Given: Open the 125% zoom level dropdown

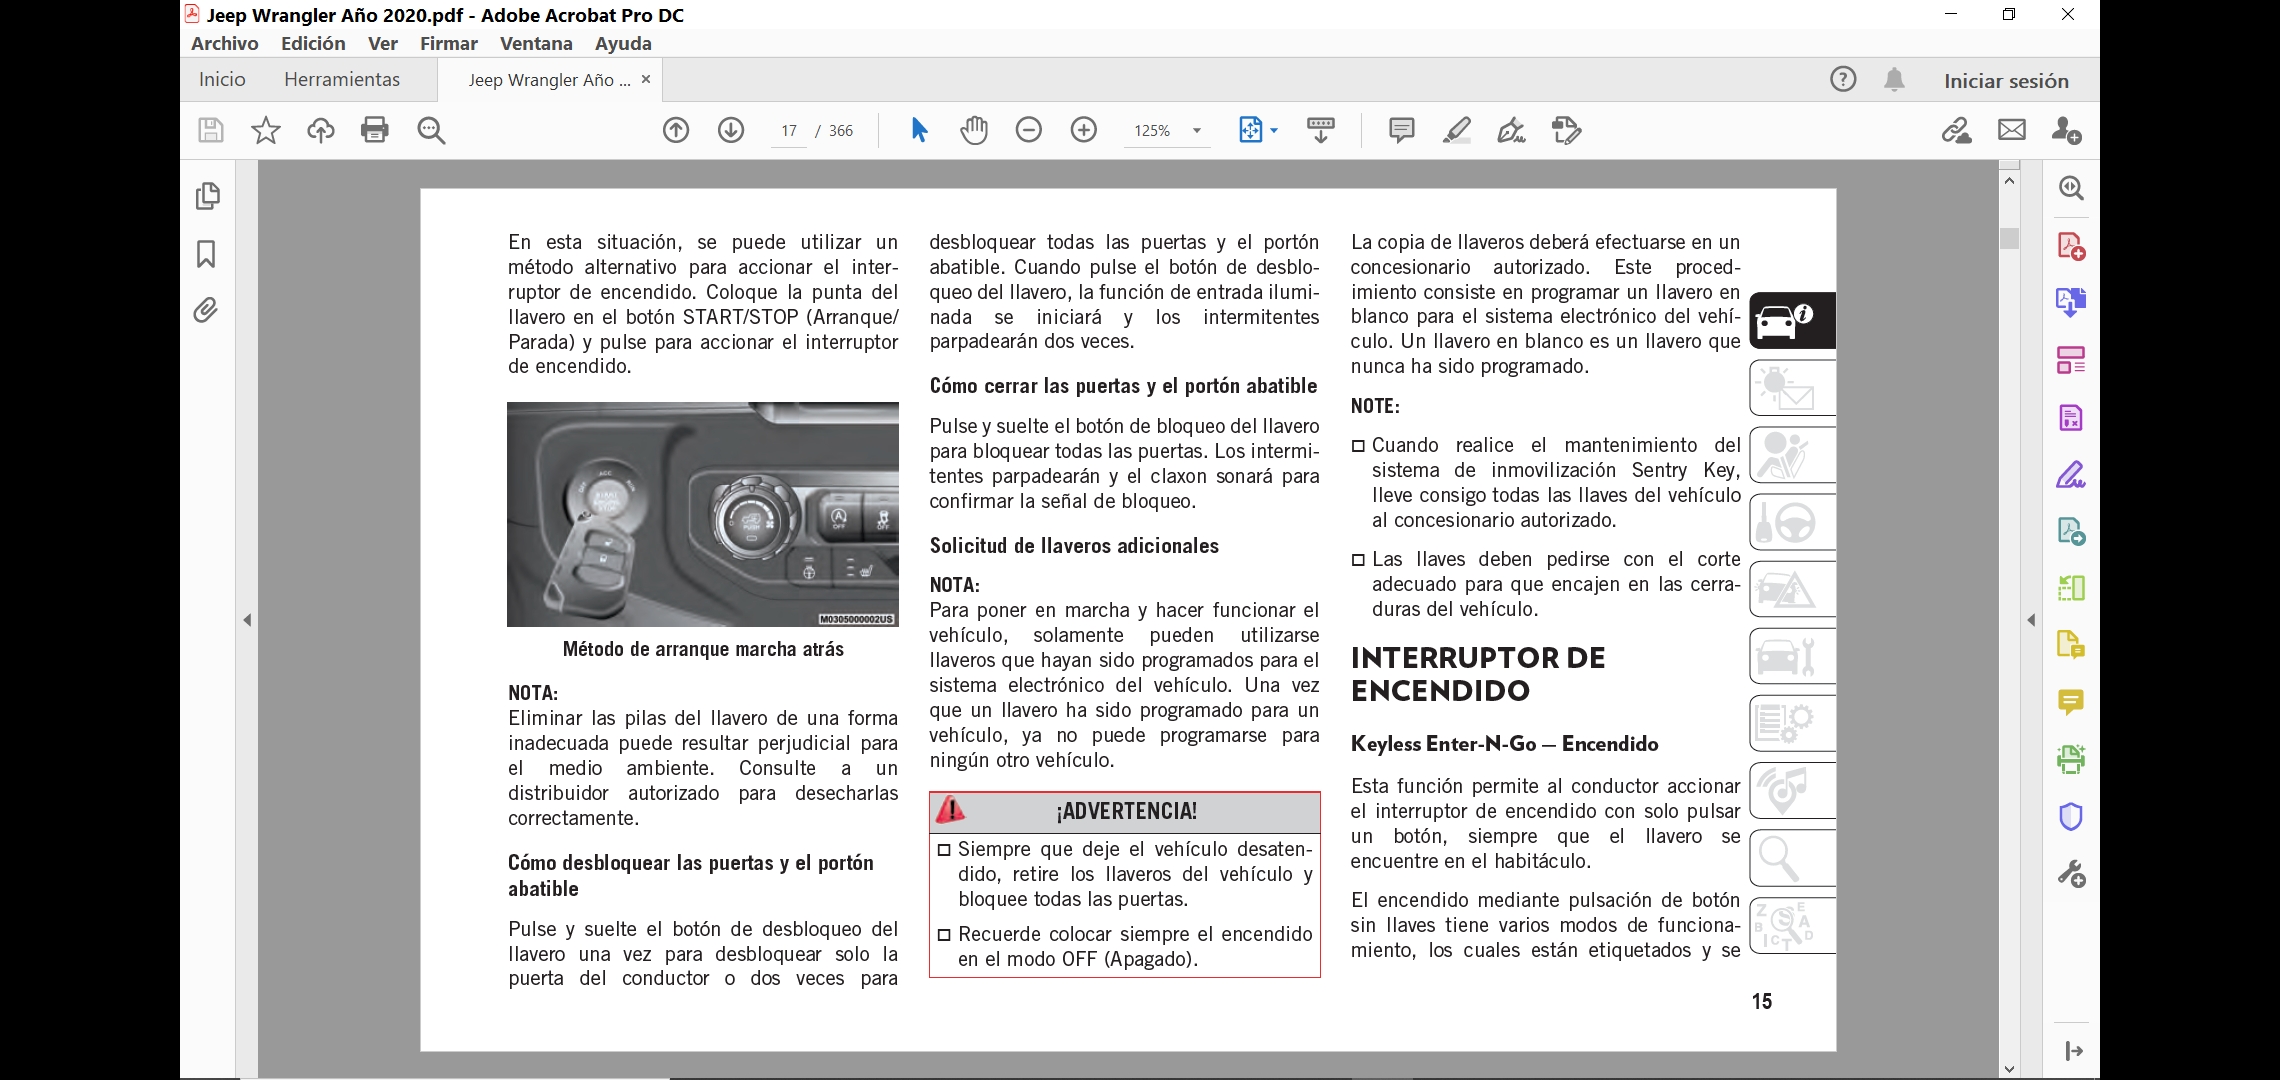Looking at the screenshot, I should 1196,131.
